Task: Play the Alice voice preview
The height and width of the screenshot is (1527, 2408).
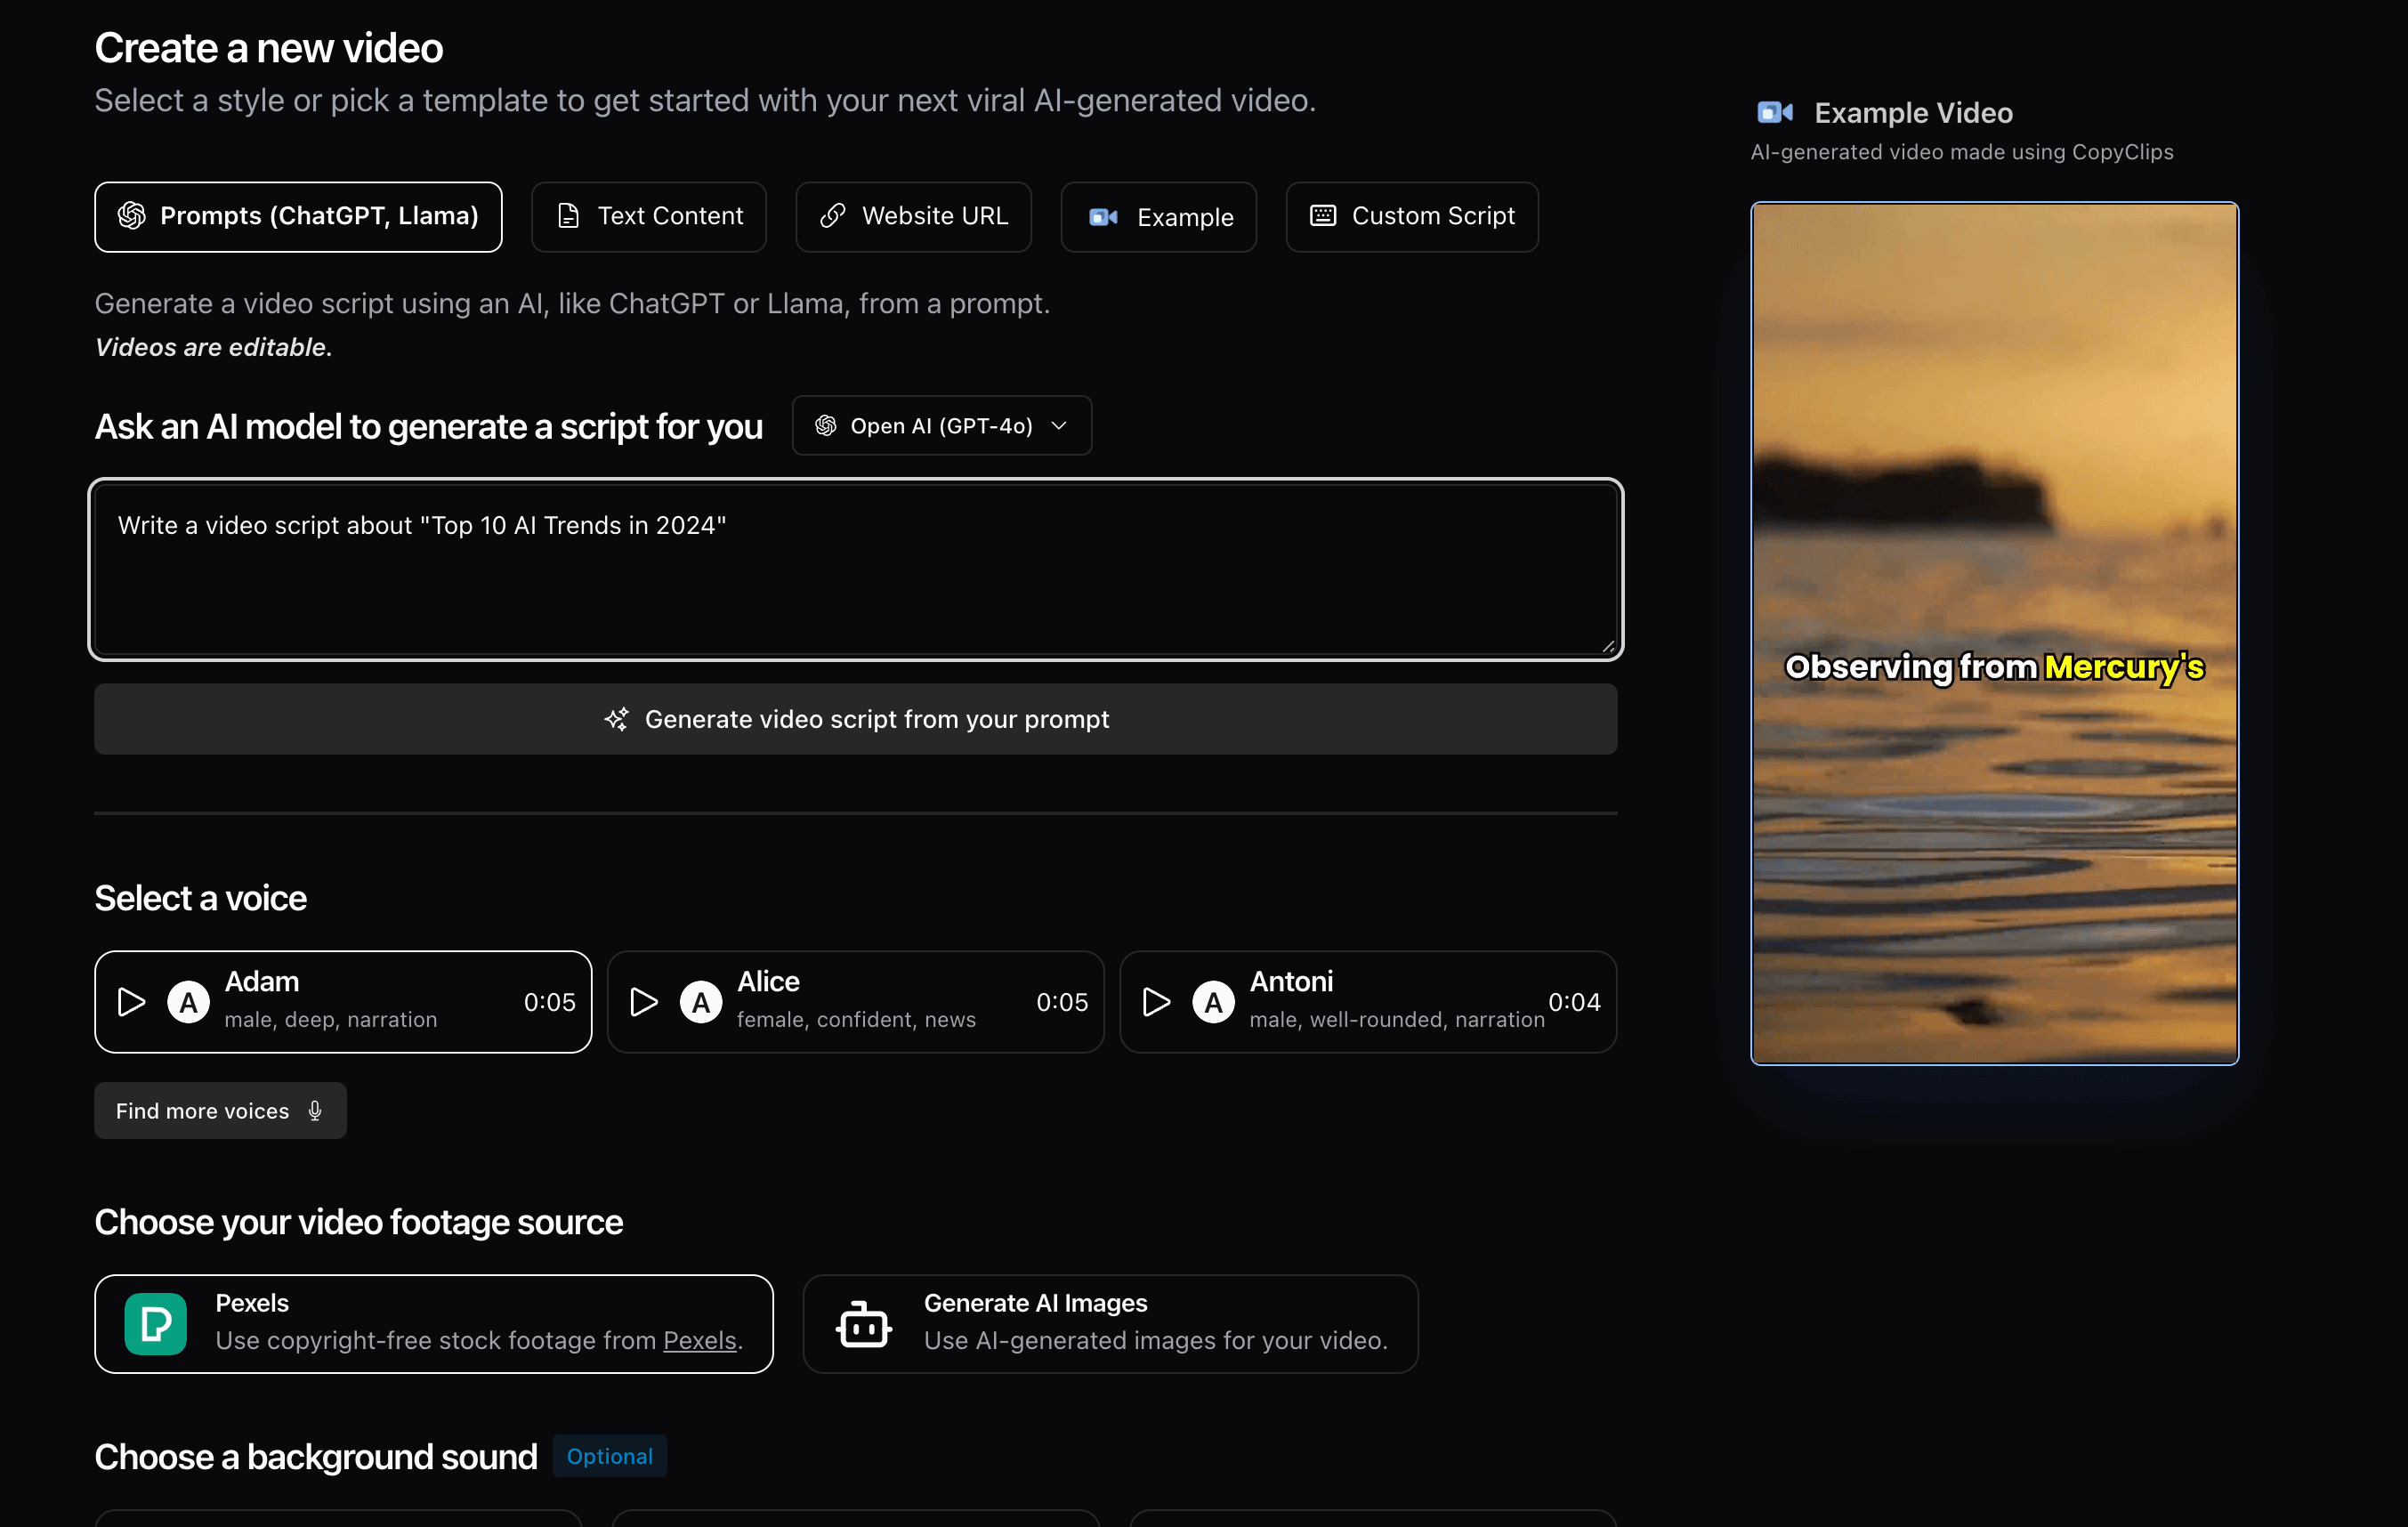Action: click(x=641, y=1000)
